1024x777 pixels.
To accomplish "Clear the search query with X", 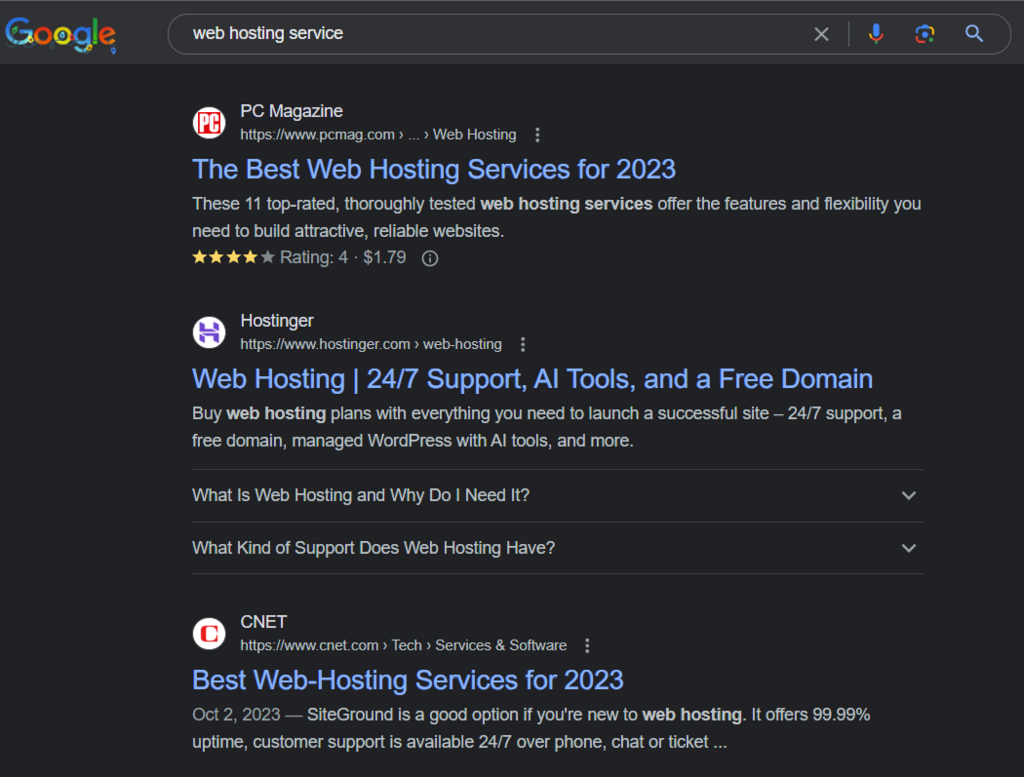I will (x=822, y=34).
